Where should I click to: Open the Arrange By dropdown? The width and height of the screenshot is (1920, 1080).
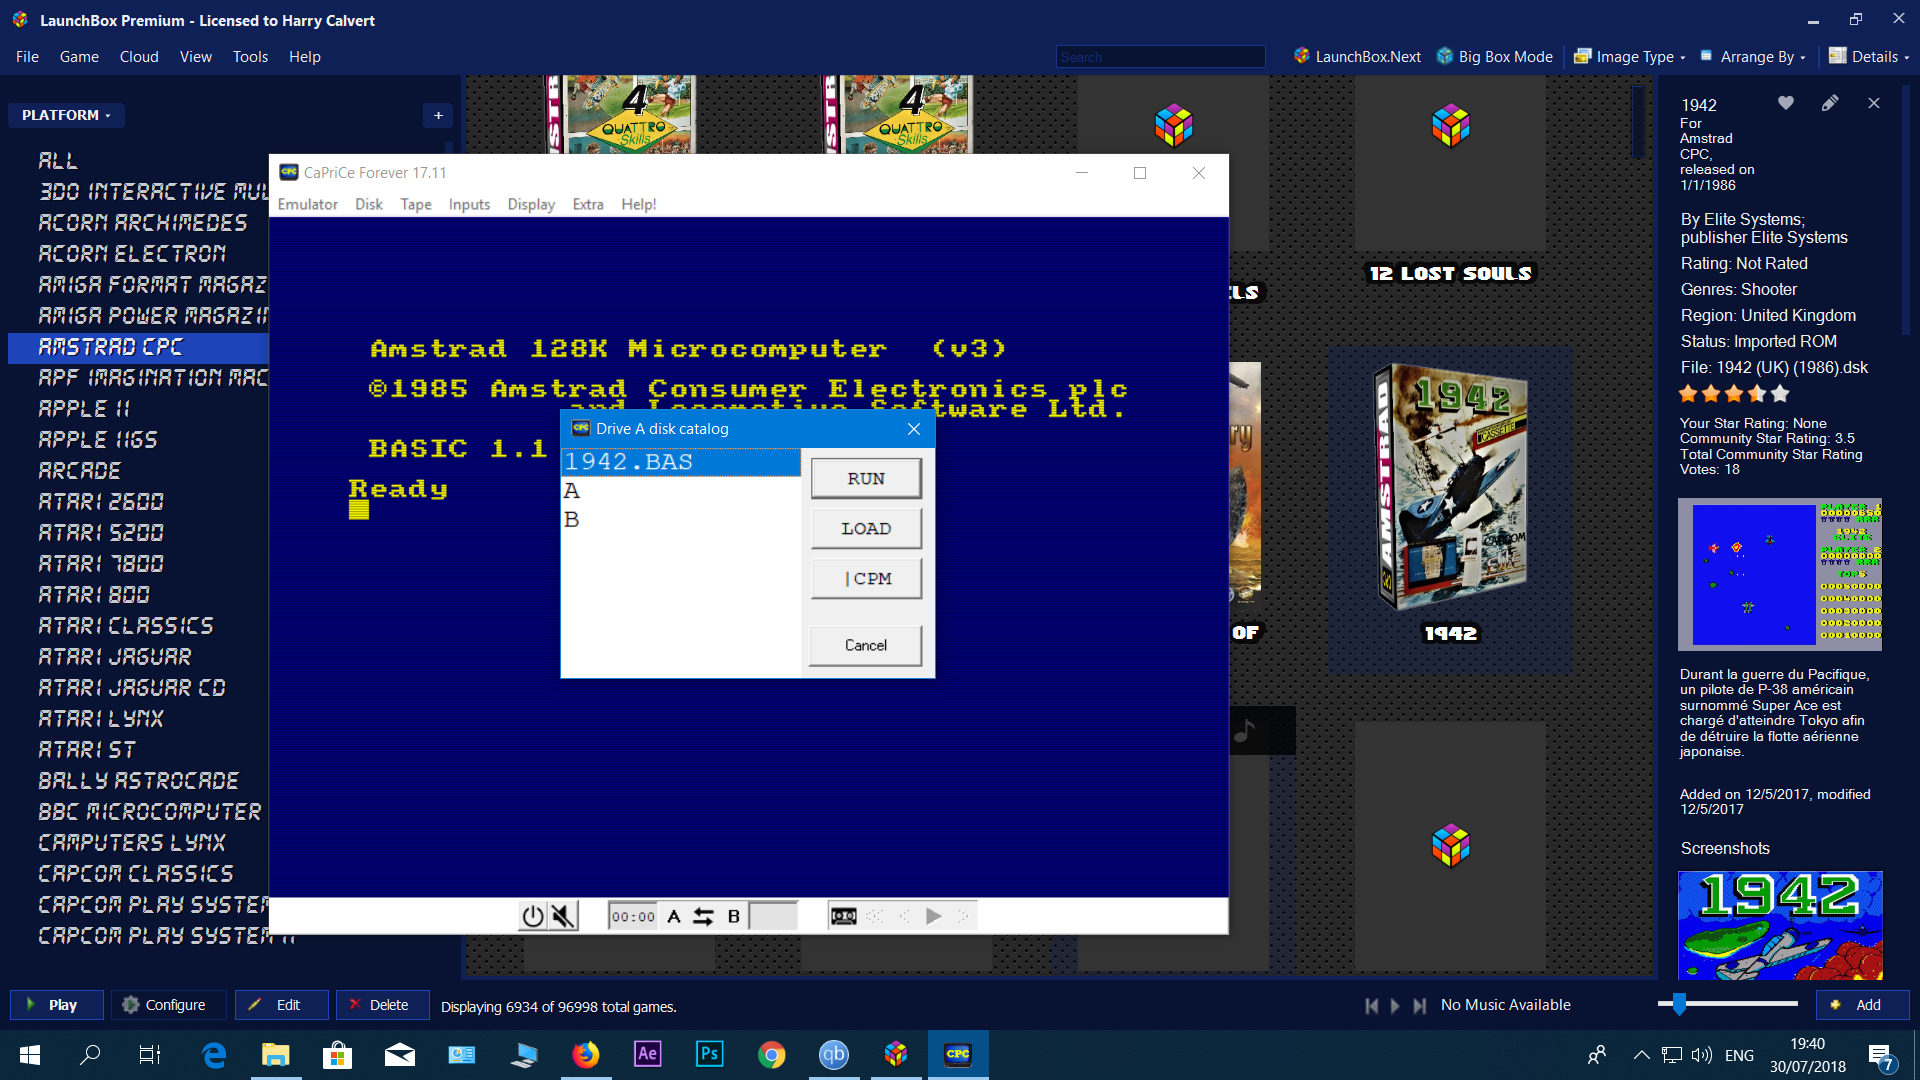click(x=1752, y=57)
